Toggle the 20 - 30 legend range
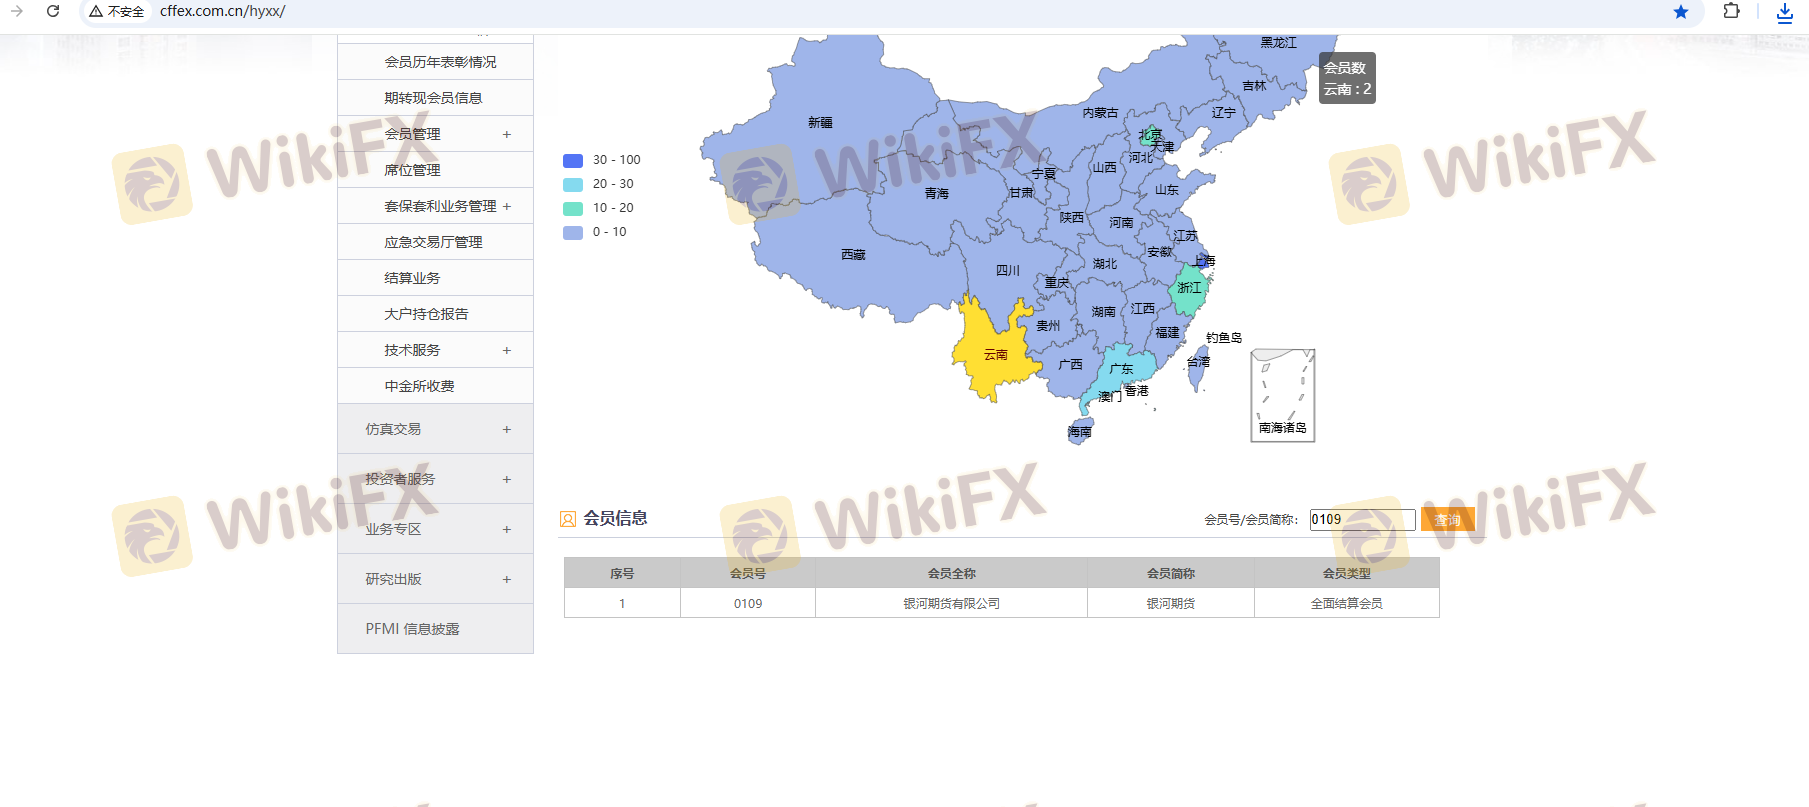The width and height of the screenshot is (1809, 807). (x=600, y=184)
